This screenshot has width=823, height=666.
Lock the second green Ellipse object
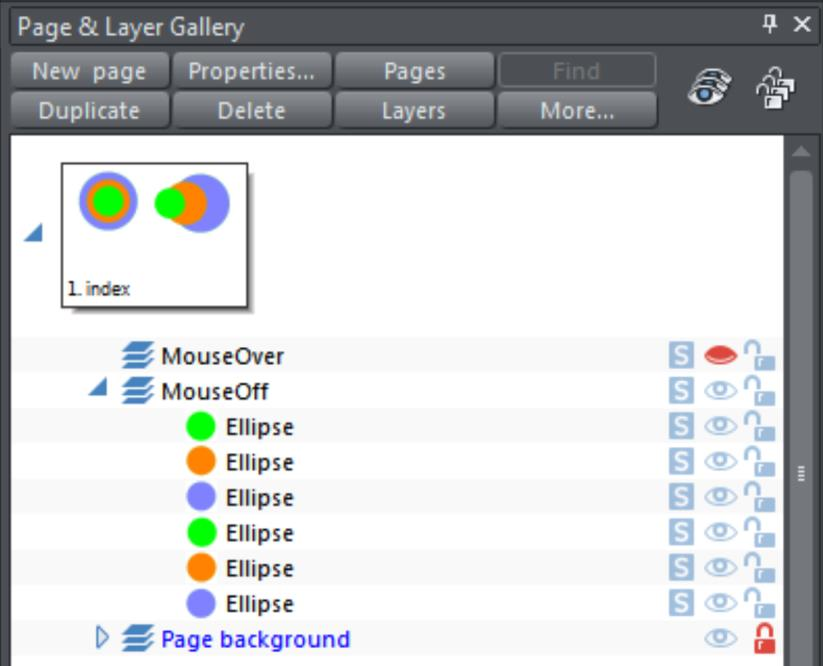[x=759, y=532]
